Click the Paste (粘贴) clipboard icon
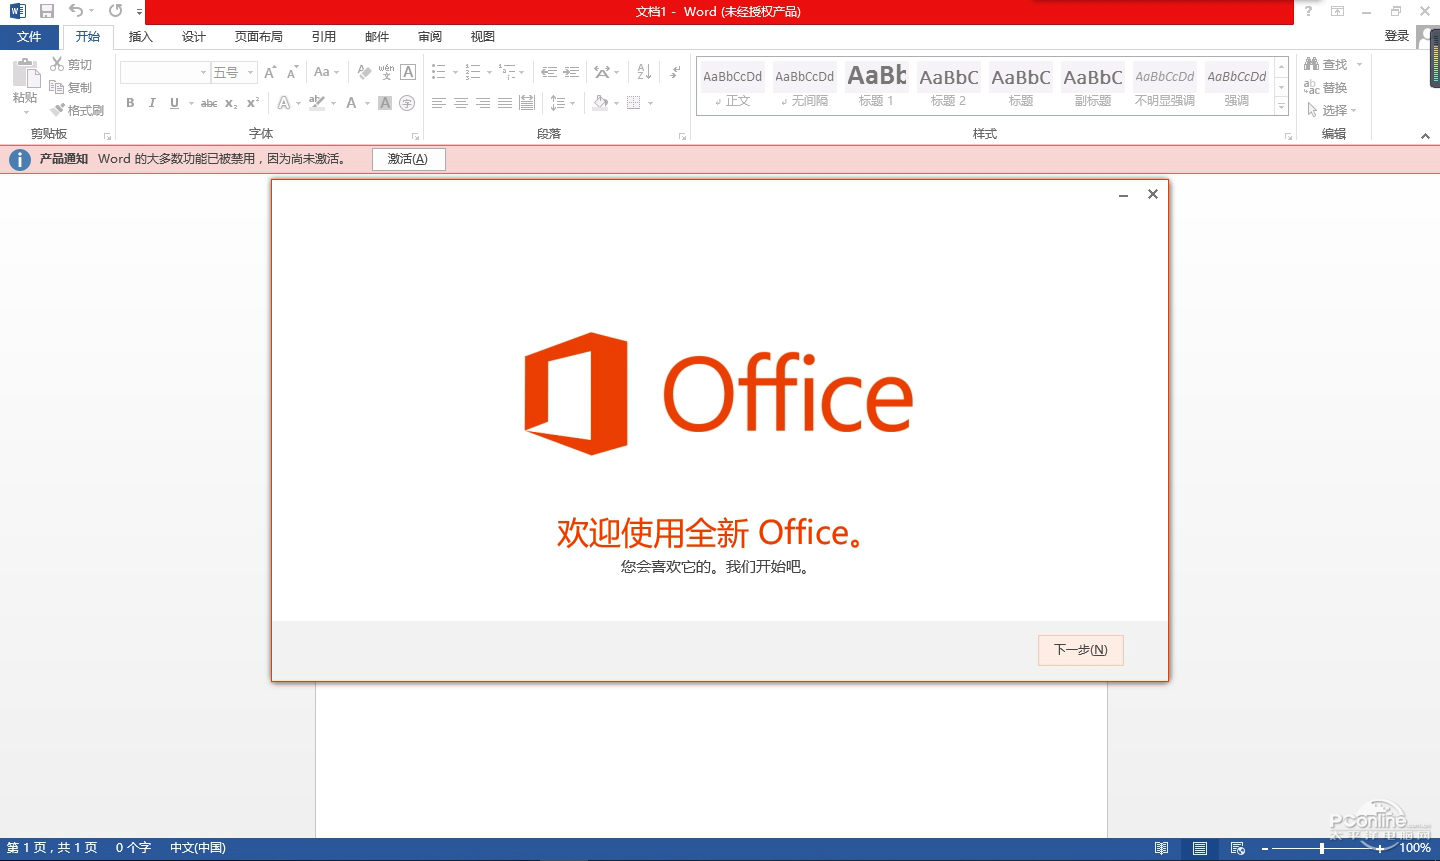This screenshot has width=1440, height=861. pyautogui.click(x=25, y=73)
